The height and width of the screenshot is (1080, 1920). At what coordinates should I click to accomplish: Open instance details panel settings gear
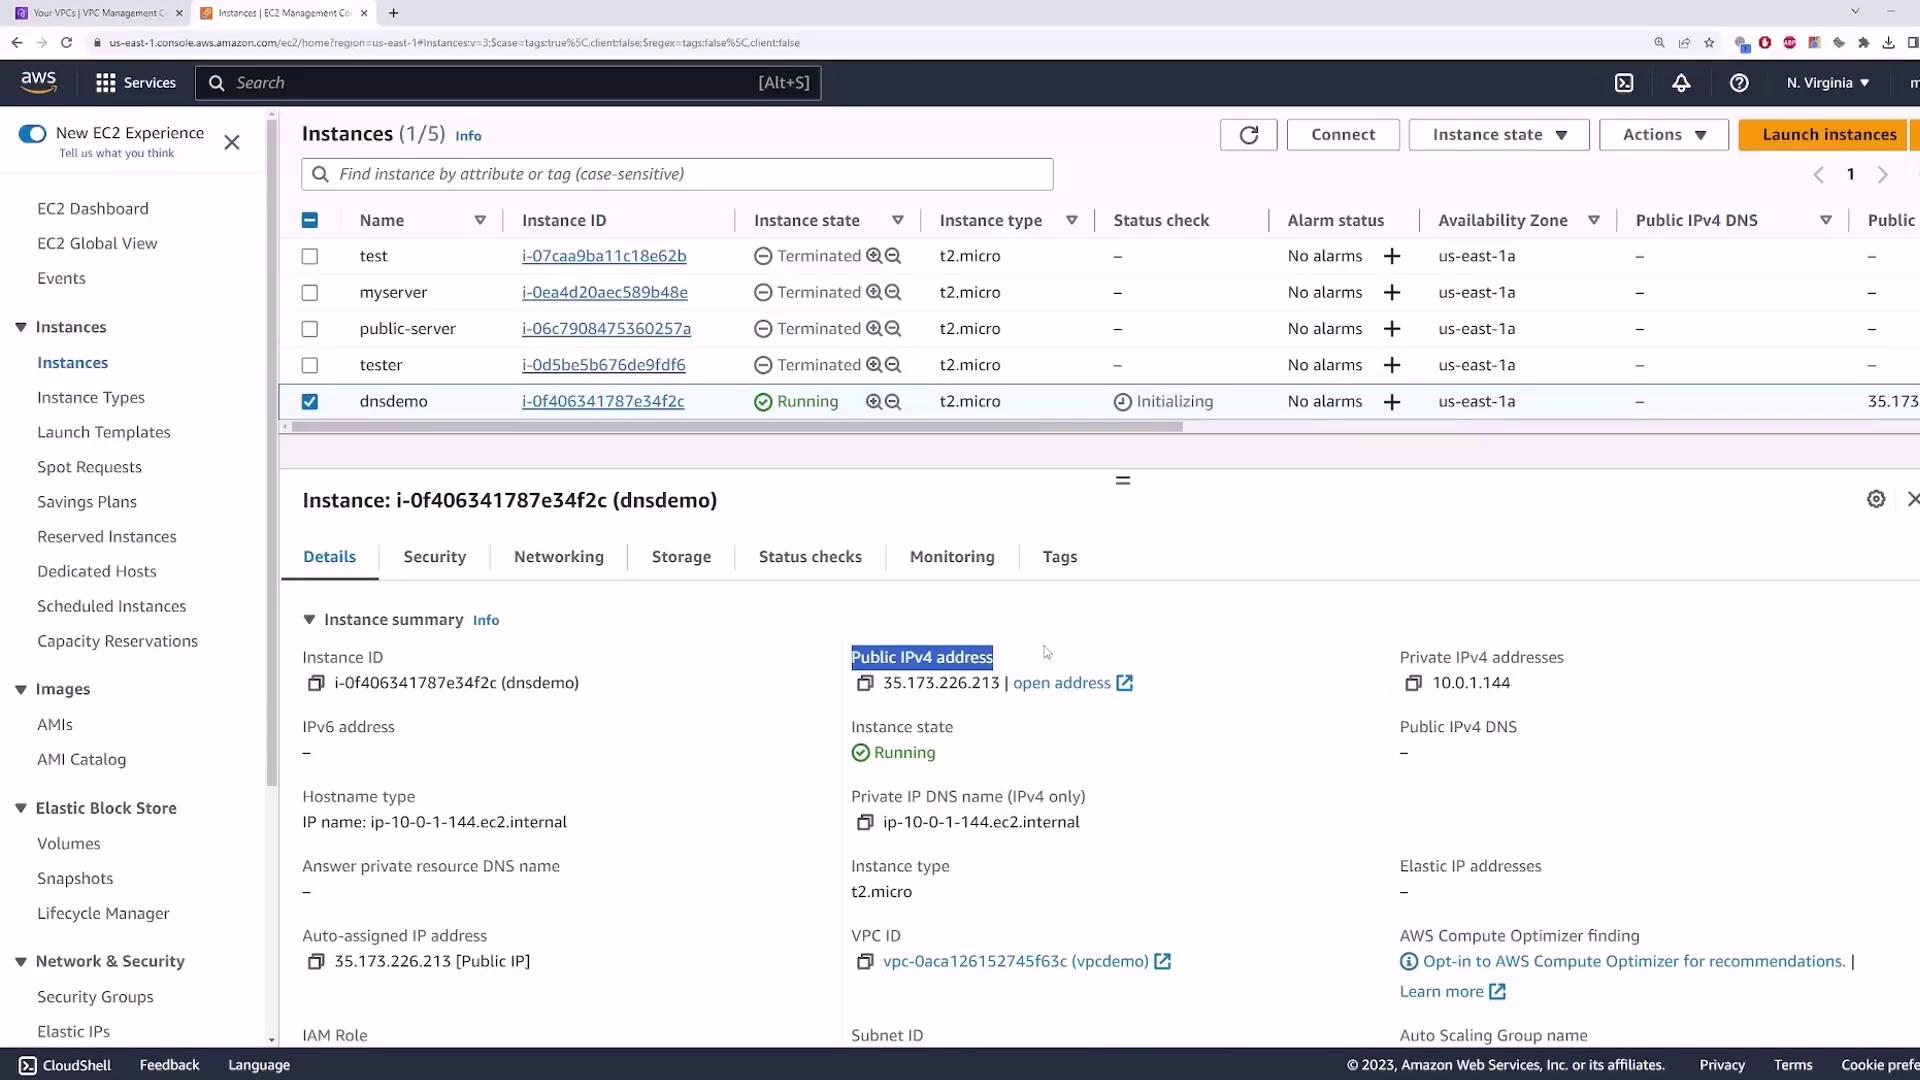coord(1876,499)
